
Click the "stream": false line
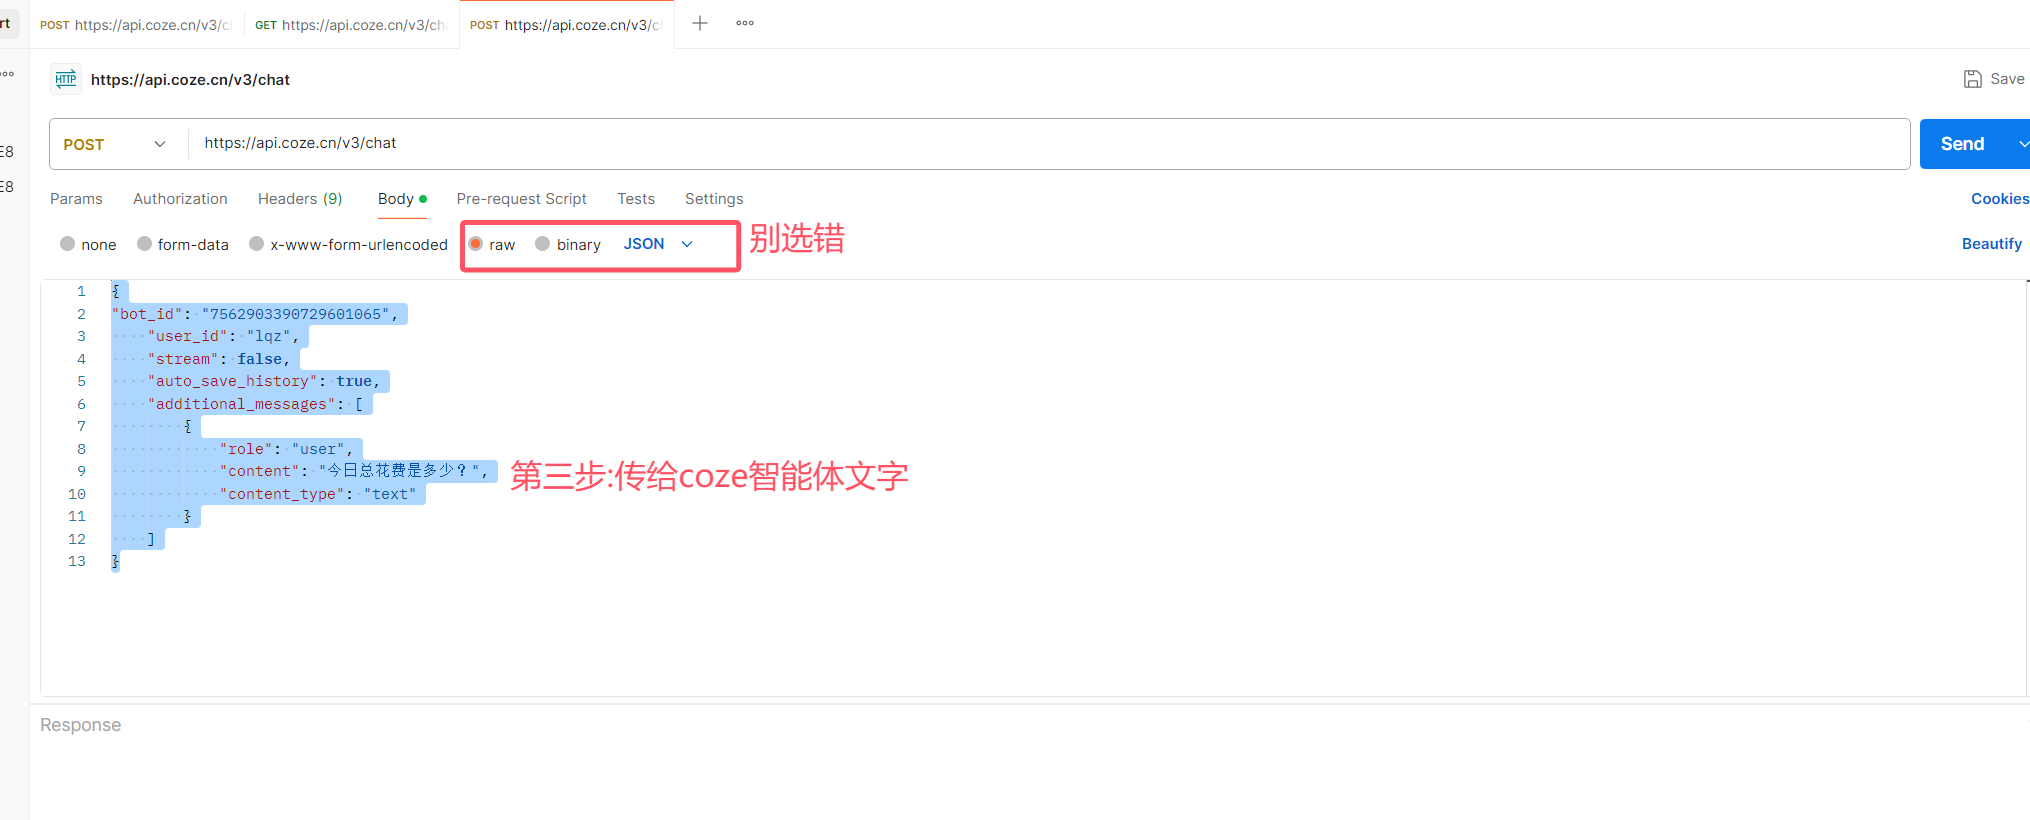(219, 359)
